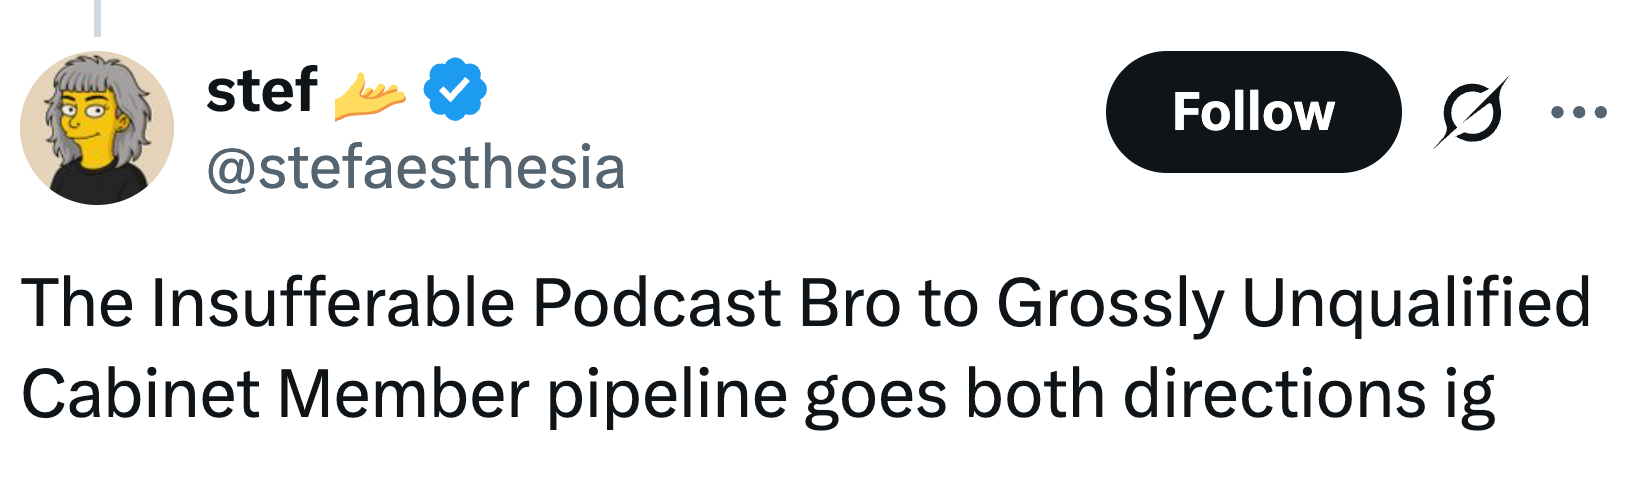This screenshot has height=500, width=1646.
Task: Click the Grok explain-post icon
Action: pos(1471,112)
